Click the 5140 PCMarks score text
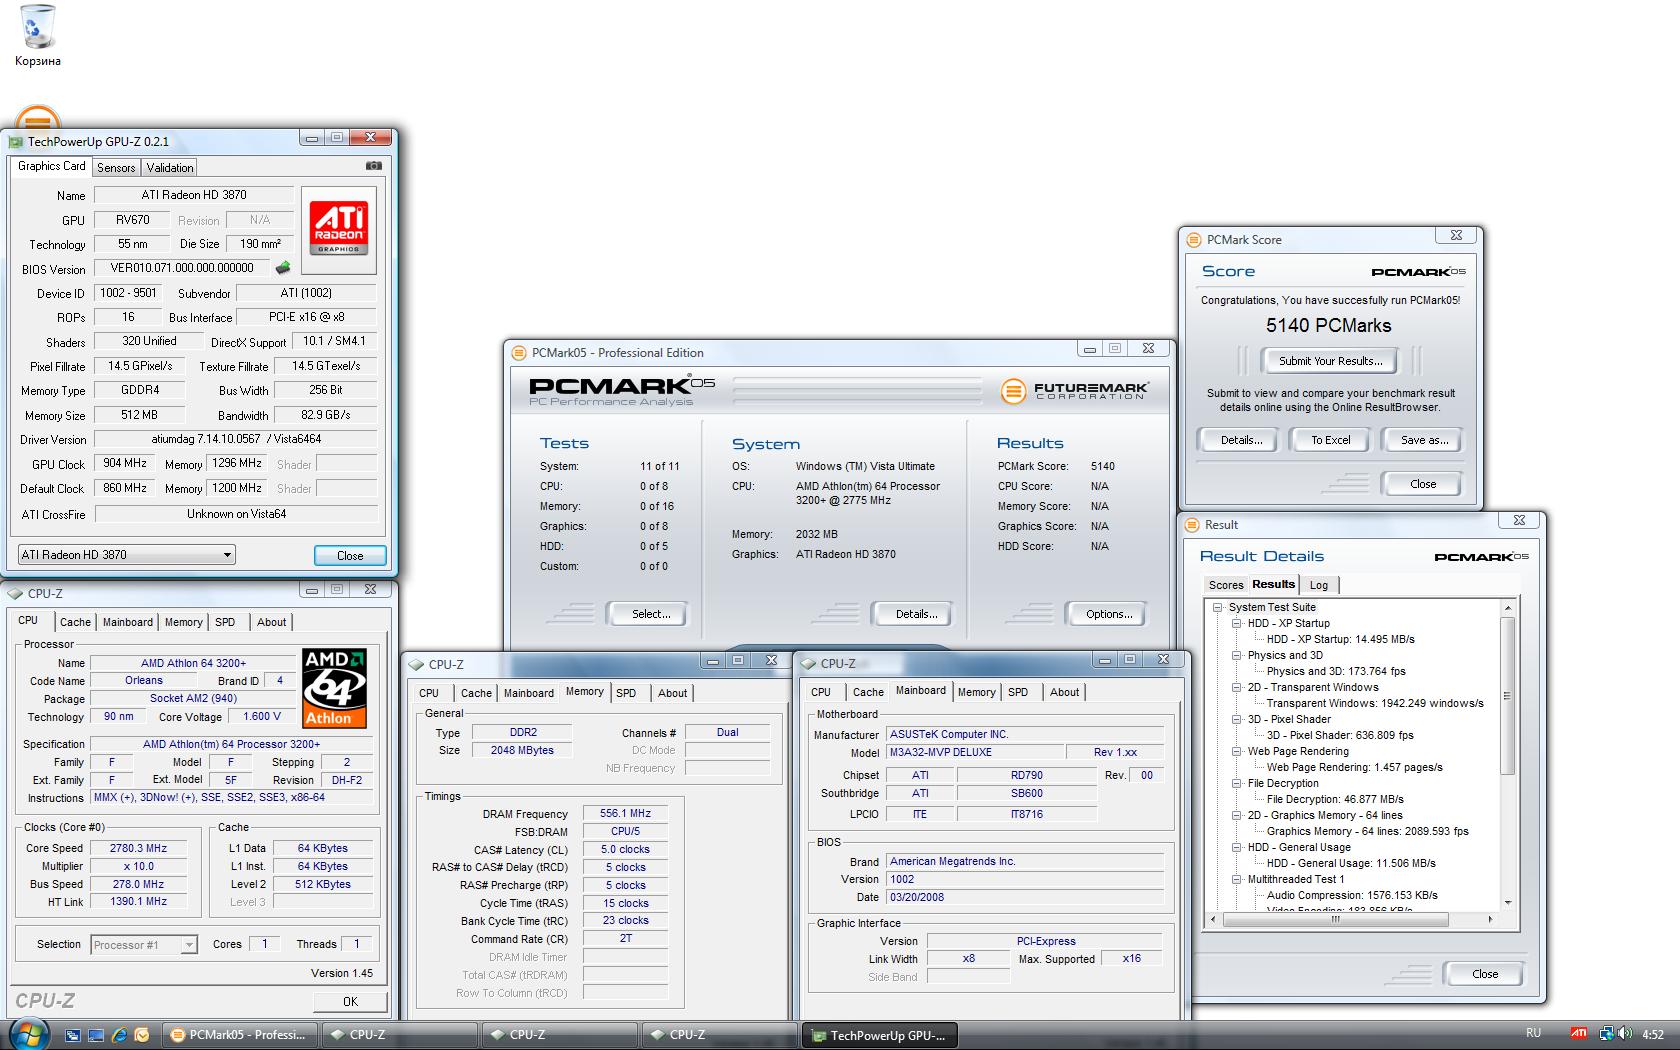The height and width of the screenshot is (1050, 1680). [x=1328, y=325]
